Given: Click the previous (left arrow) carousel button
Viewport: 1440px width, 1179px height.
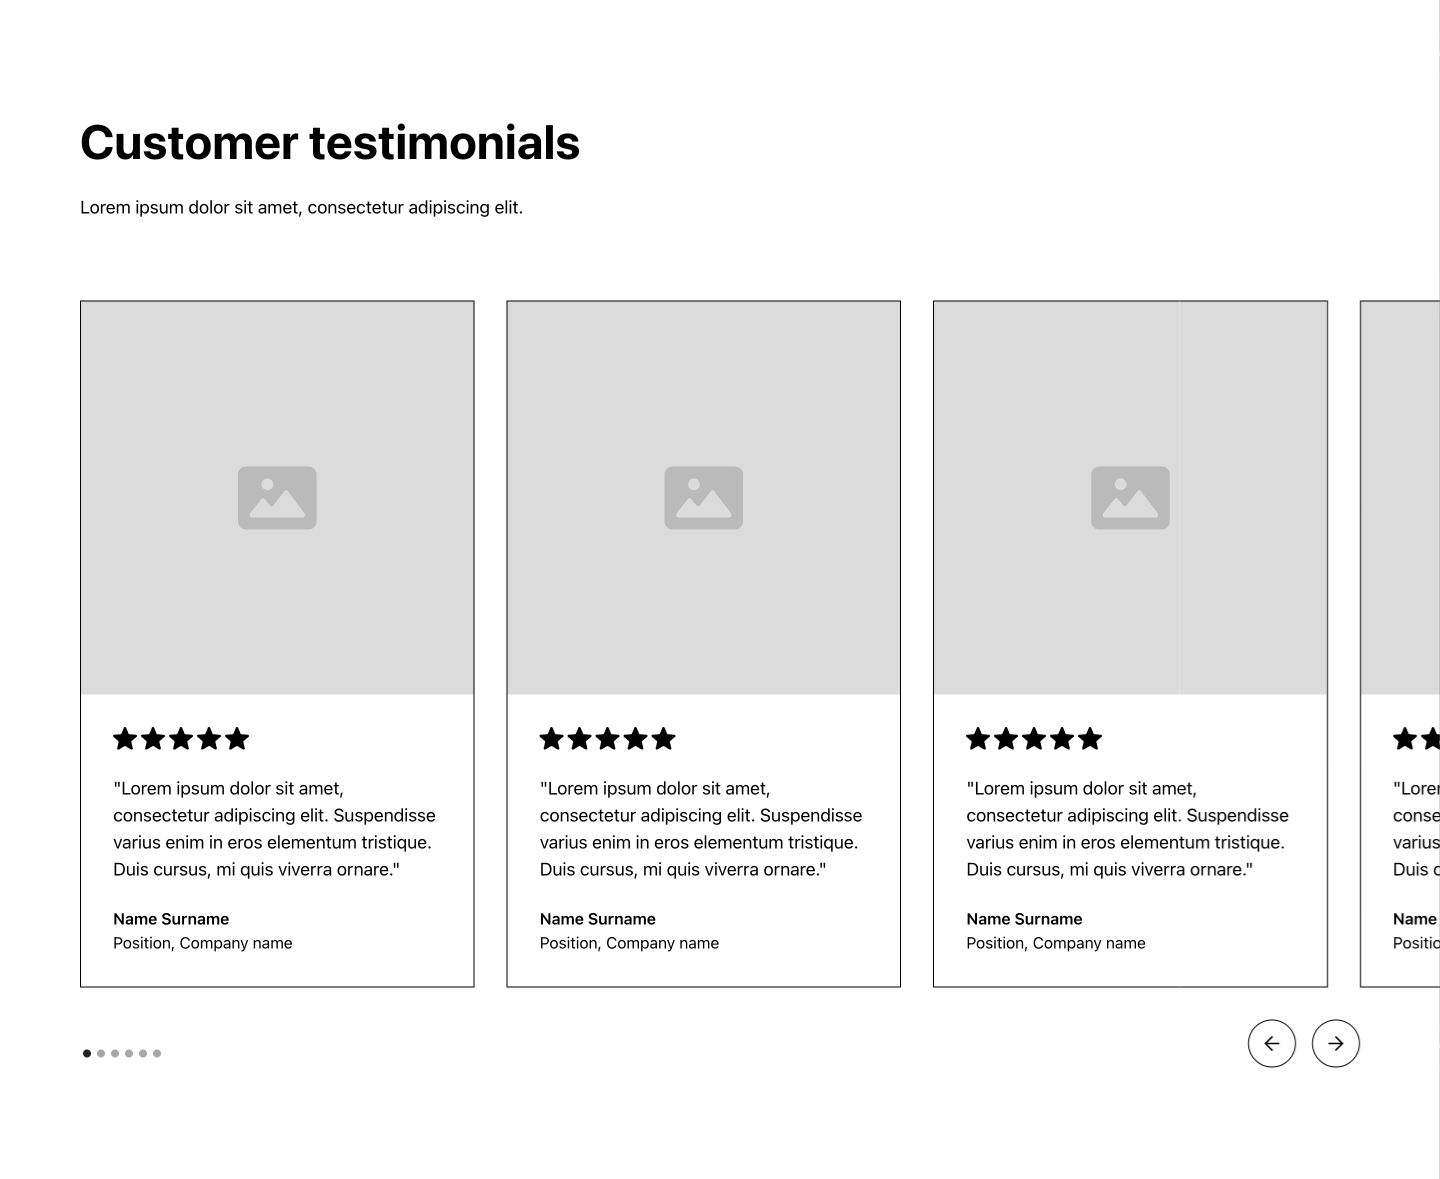Looking at the screenshot, I should pos(1271,1043).
